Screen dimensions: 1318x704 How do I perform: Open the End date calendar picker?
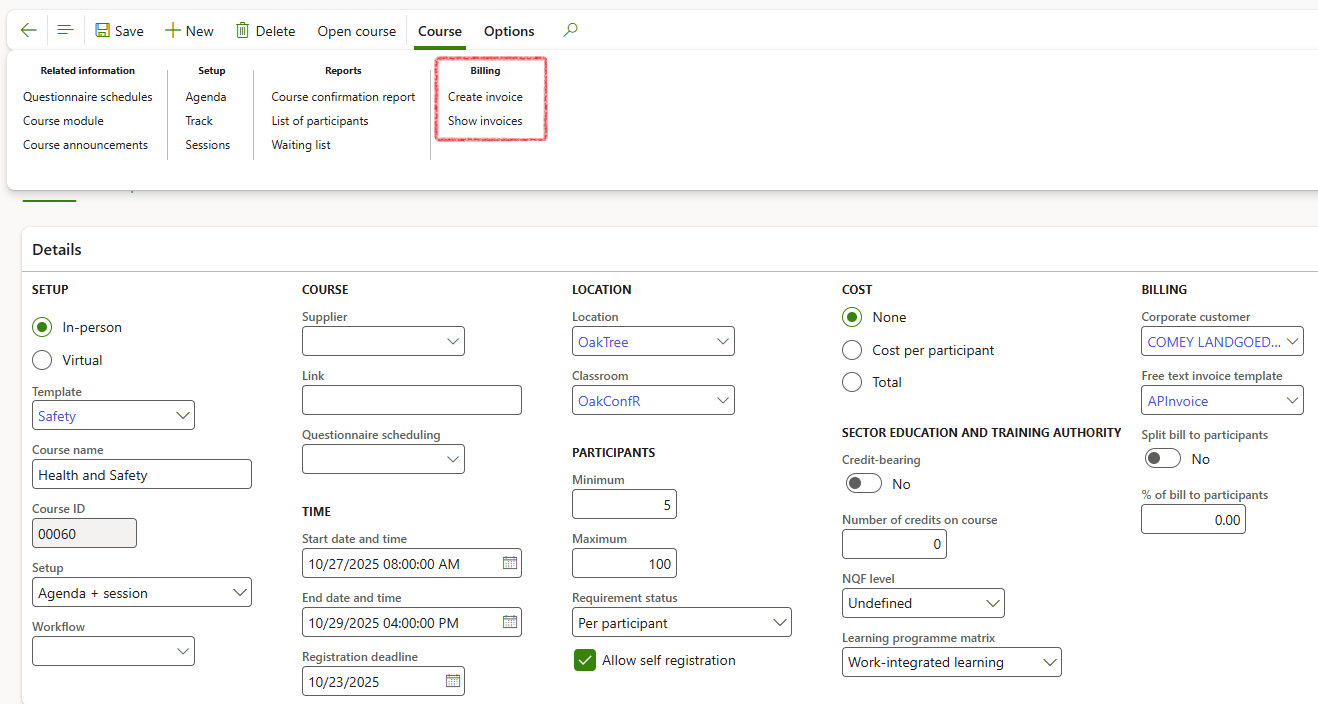[x=510, y=622]
